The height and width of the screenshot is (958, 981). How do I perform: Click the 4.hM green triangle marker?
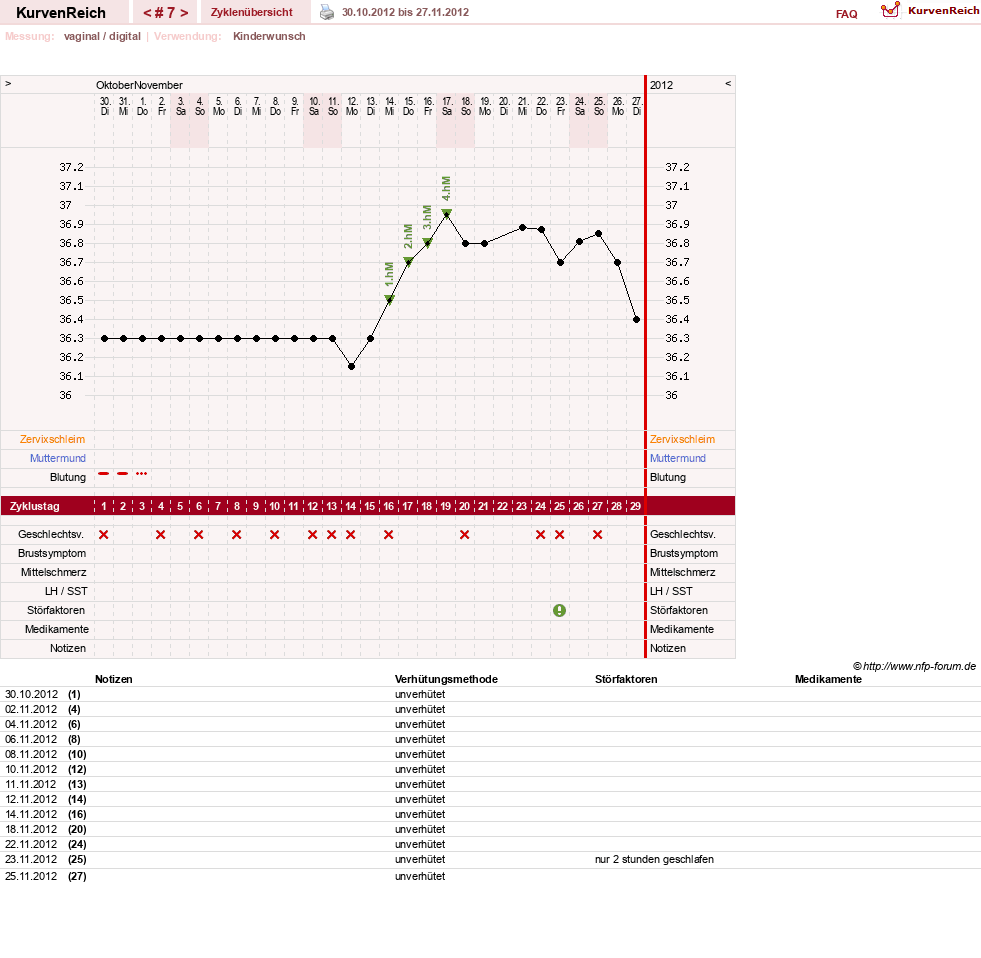446,213
